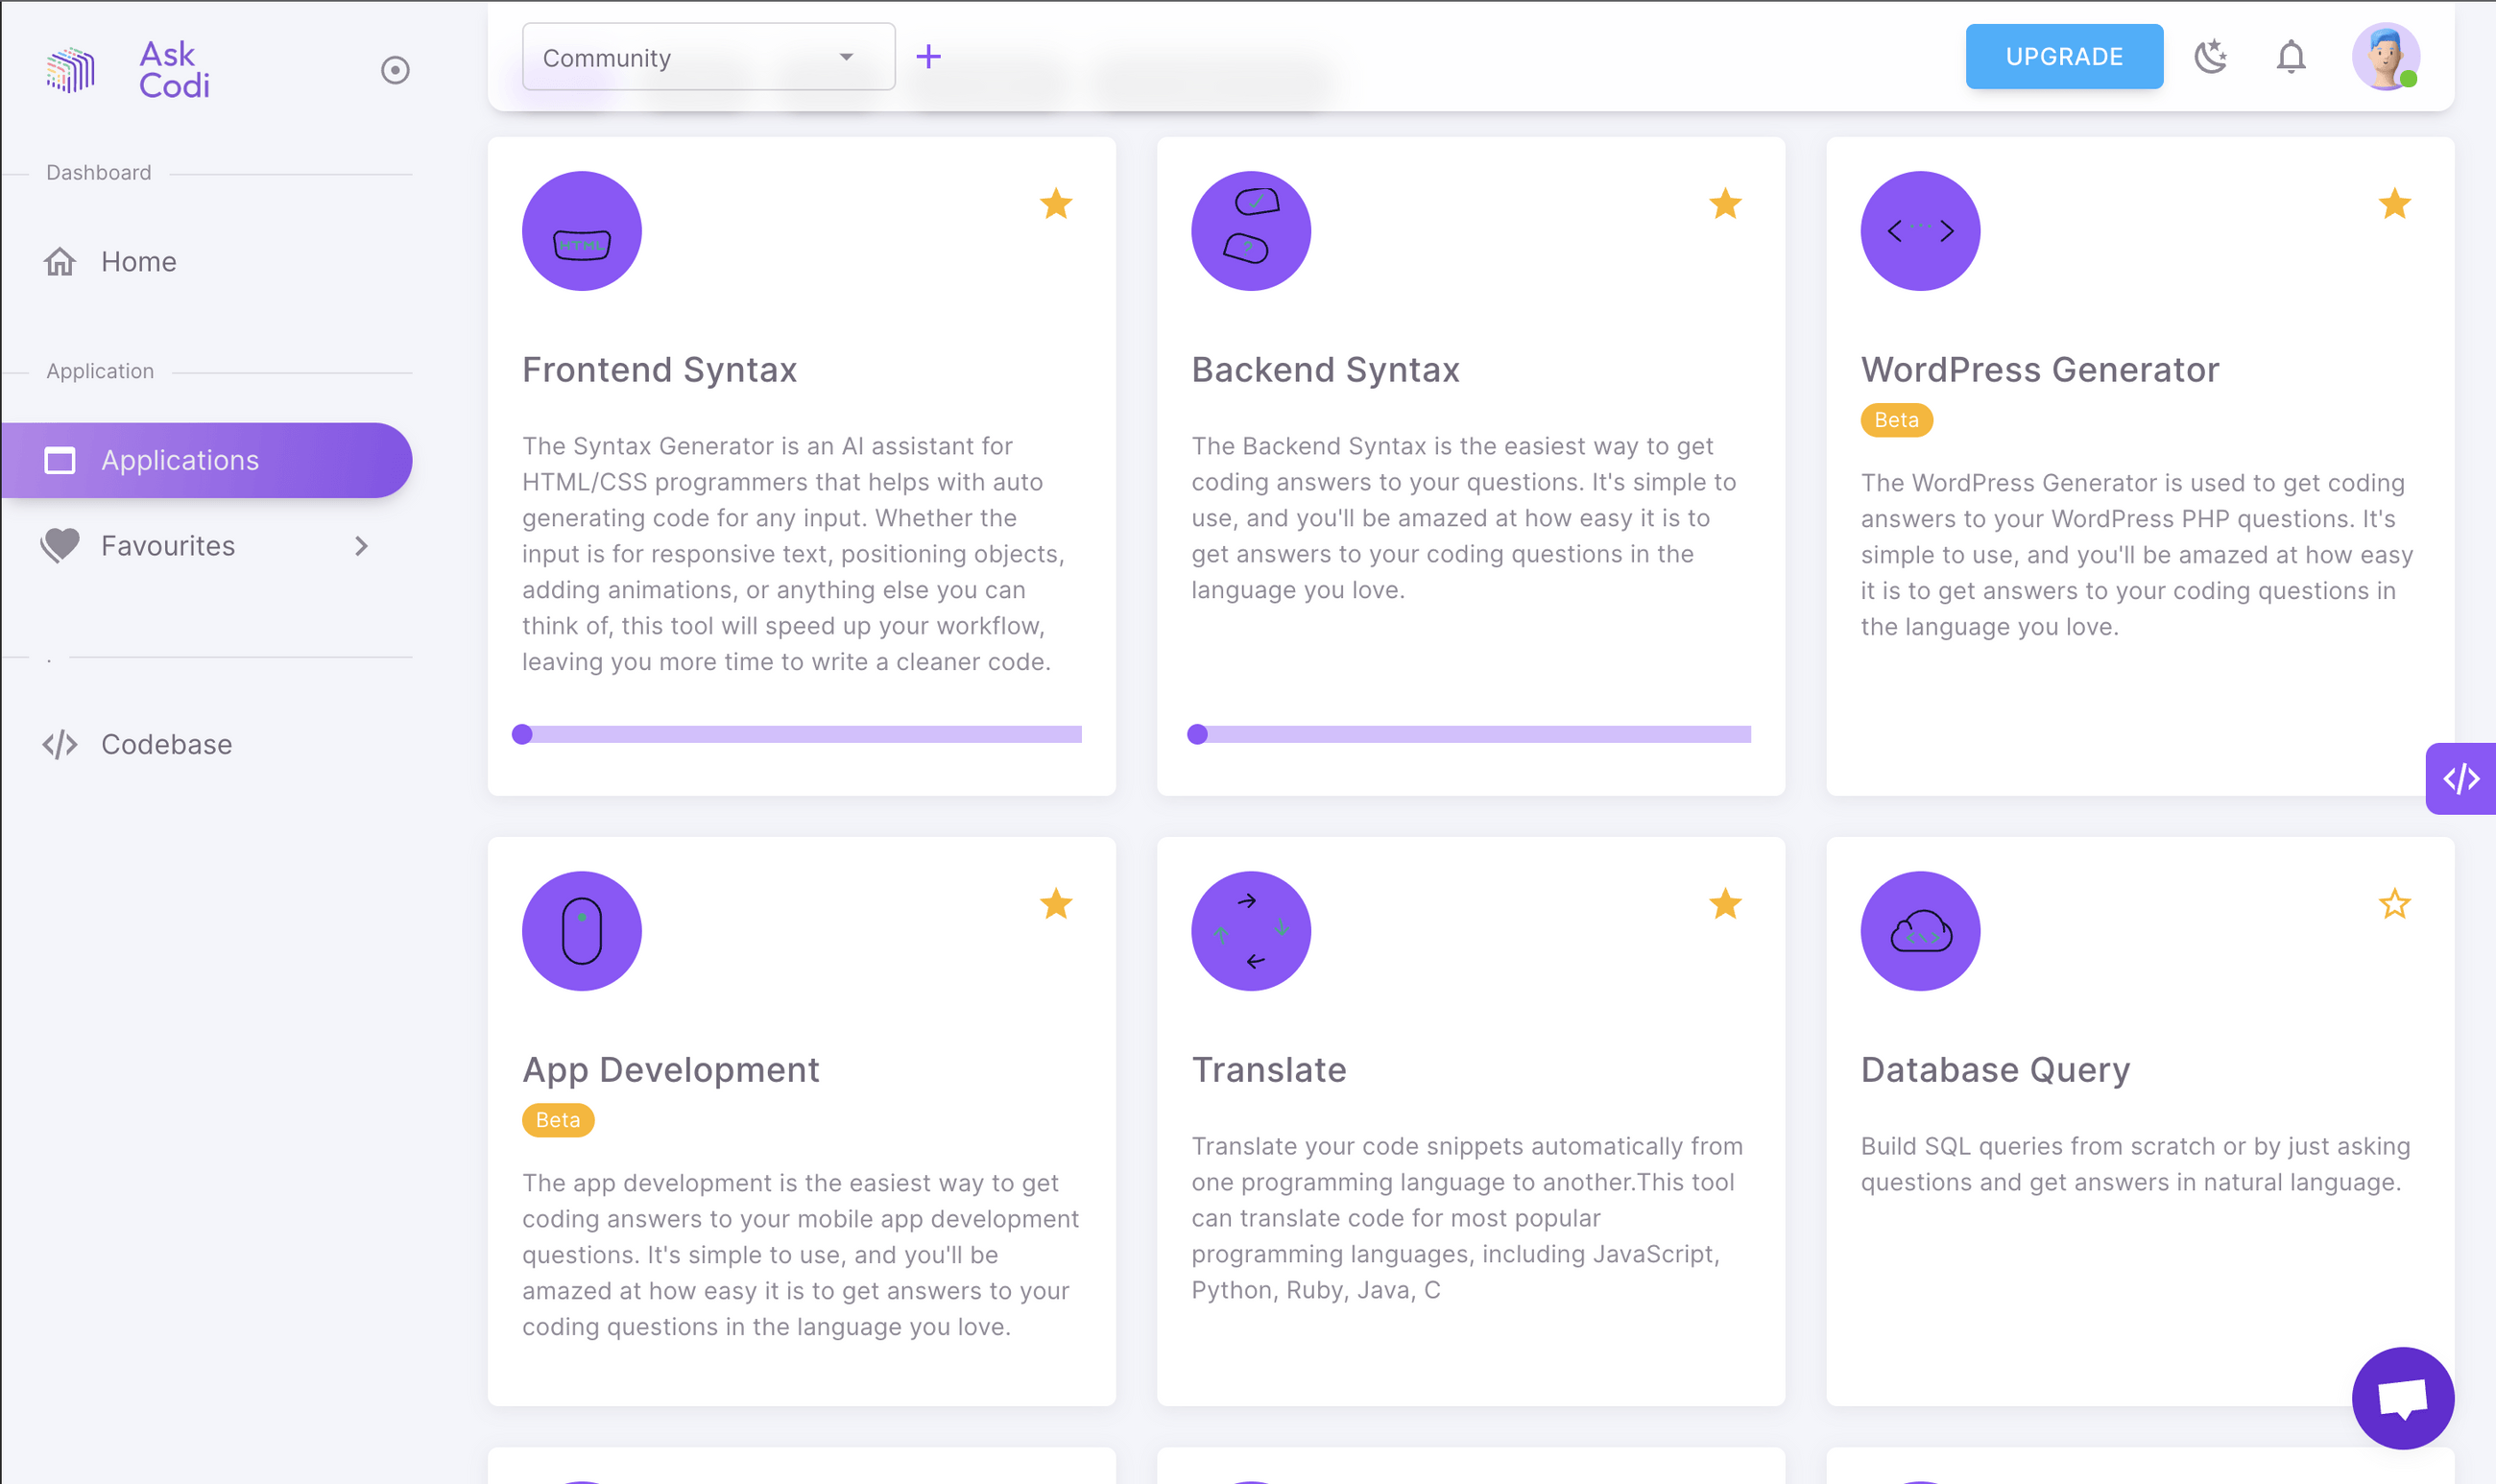Viewport: 2496px width, 1484px height.
Task: Collapse the Community selector chevron
Action: (x=845, y=57)
